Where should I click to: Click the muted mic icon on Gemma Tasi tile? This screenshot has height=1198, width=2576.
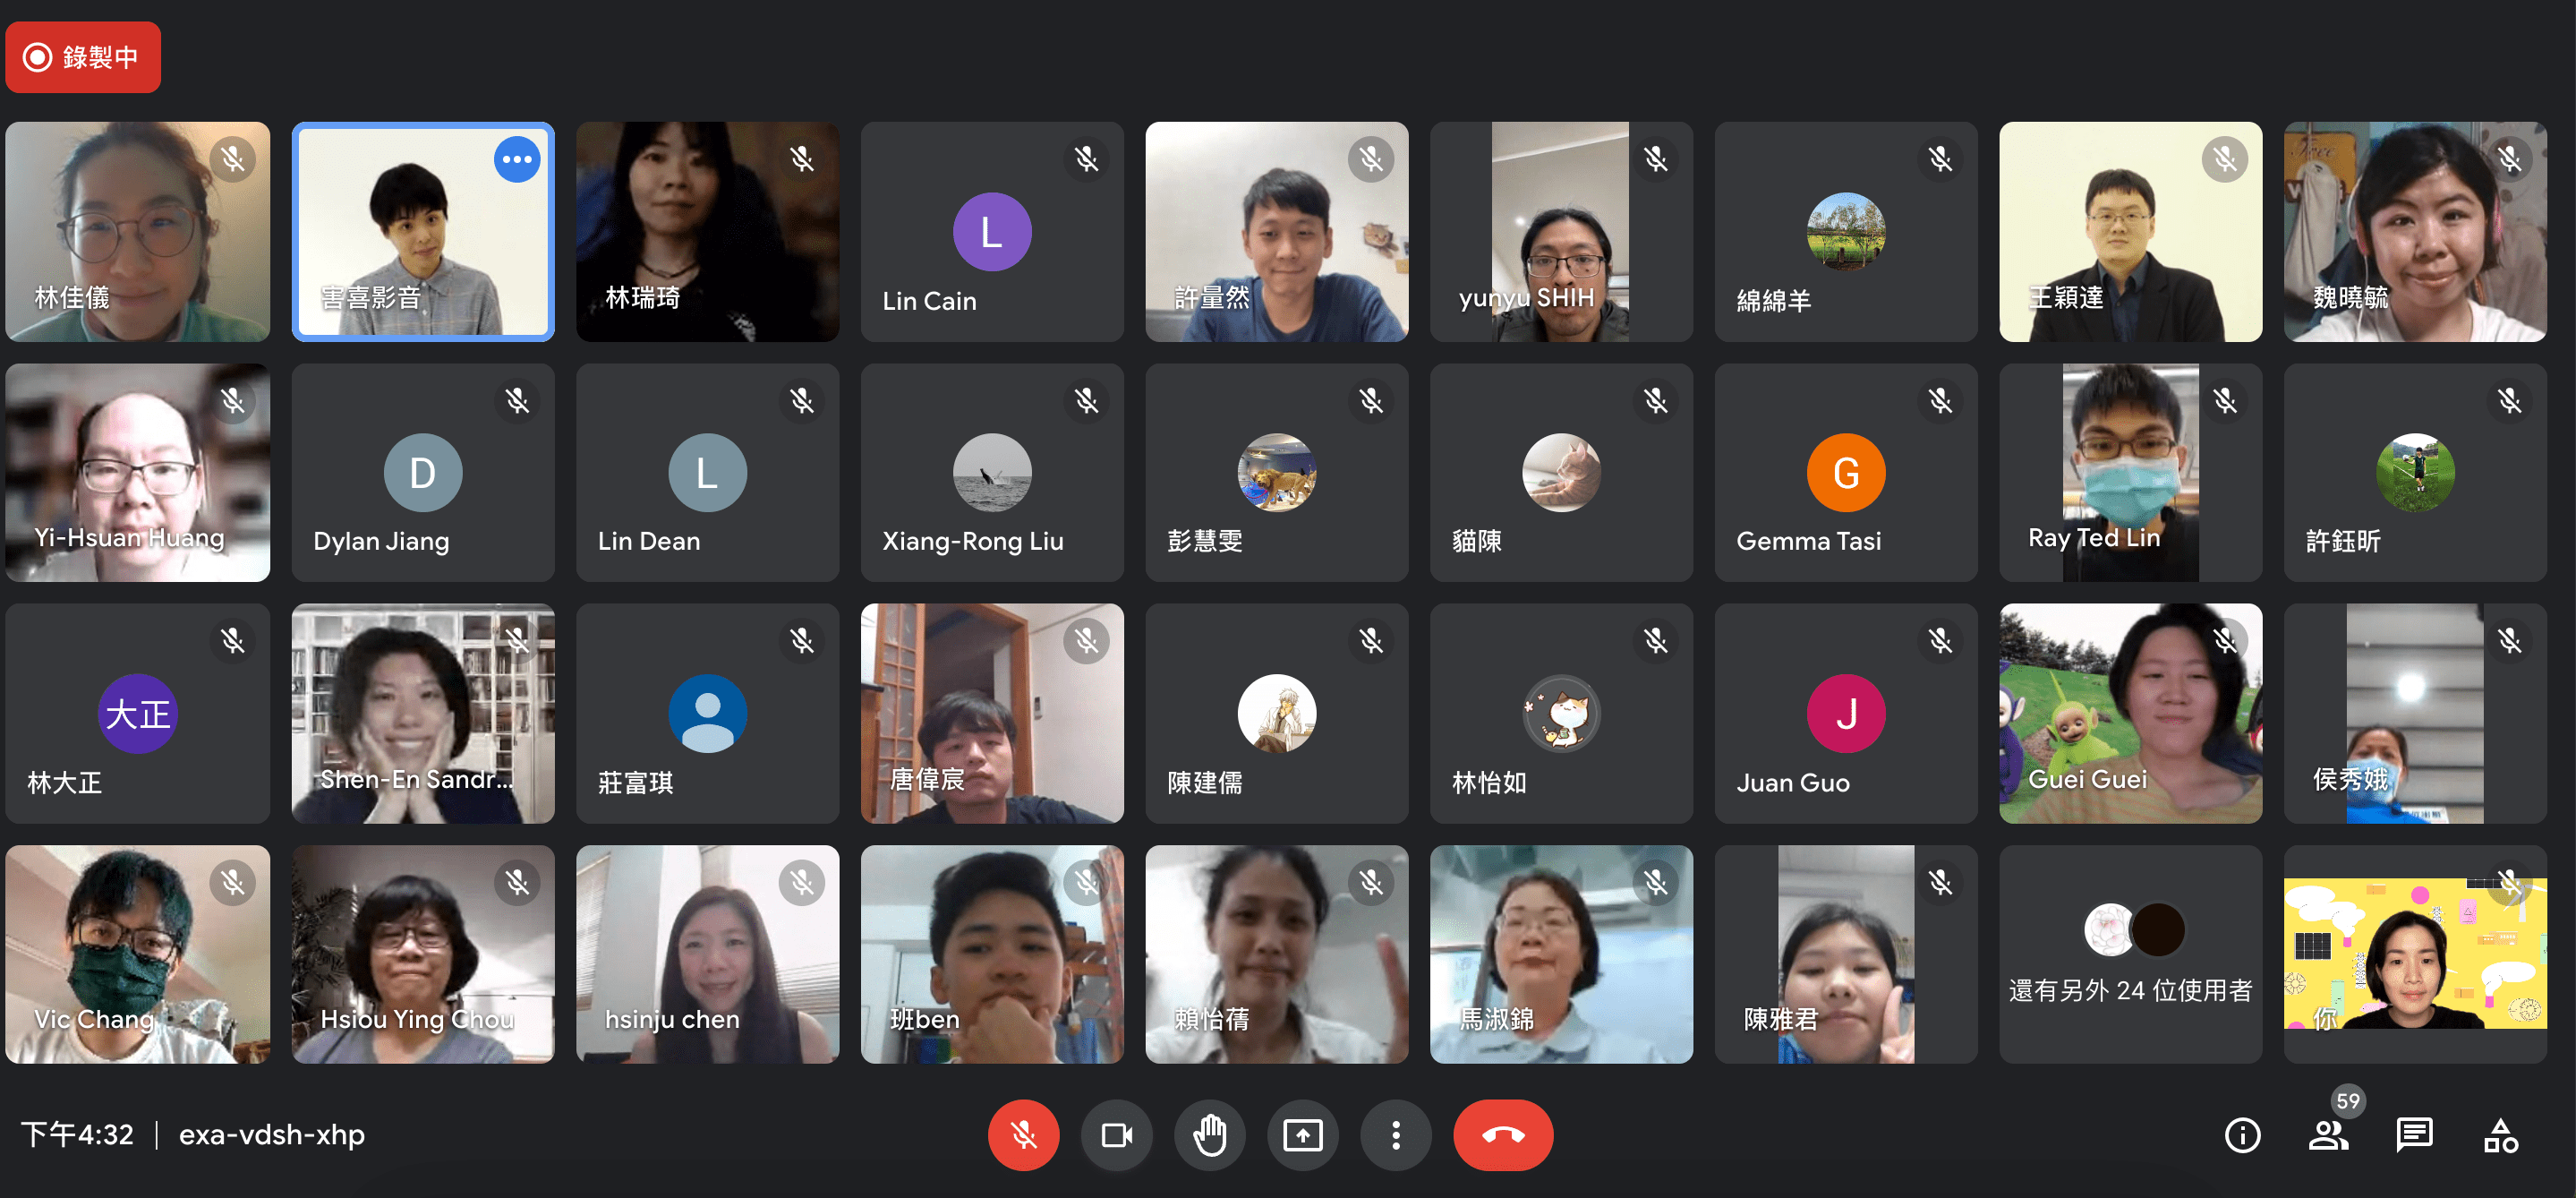[x=1940, y=401]
